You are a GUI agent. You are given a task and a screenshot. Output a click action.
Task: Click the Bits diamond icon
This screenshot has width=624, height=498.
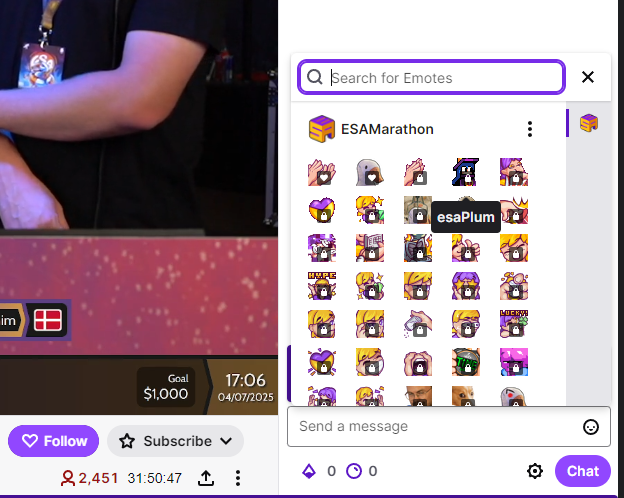(309, 471)
